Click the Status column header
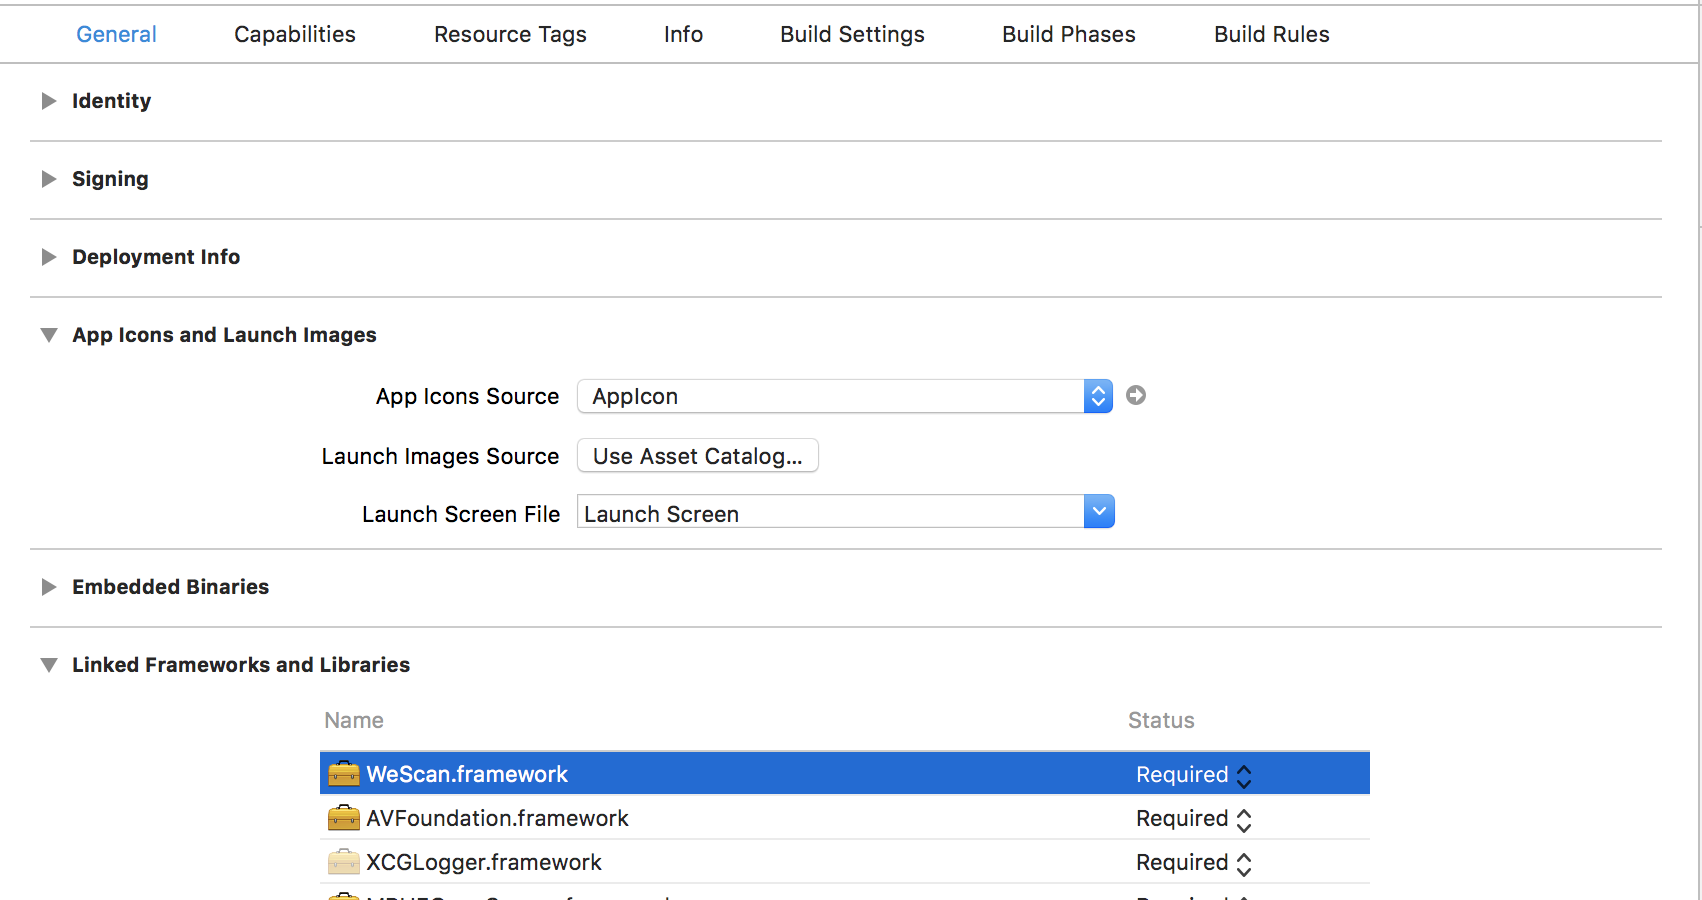1702x900 pixels. [1161, 720]
